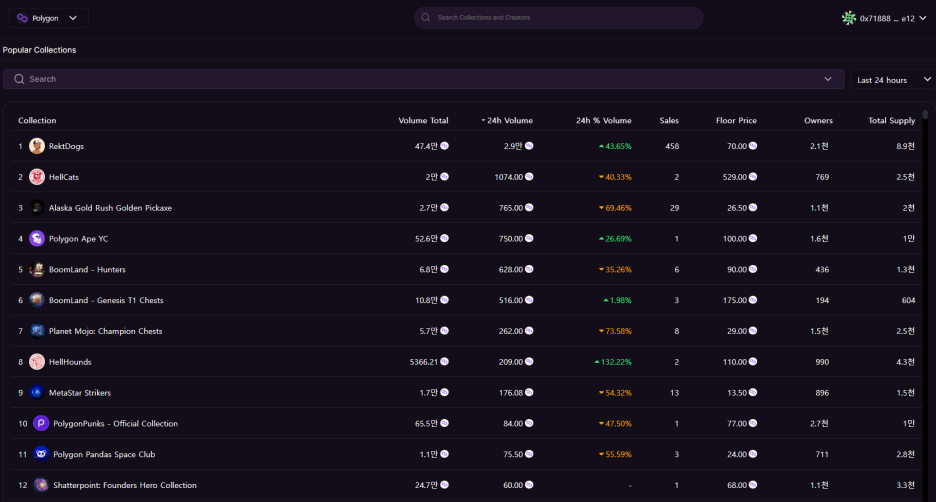Open the BoomLand - Hunters collection

[x=87, y=270]
